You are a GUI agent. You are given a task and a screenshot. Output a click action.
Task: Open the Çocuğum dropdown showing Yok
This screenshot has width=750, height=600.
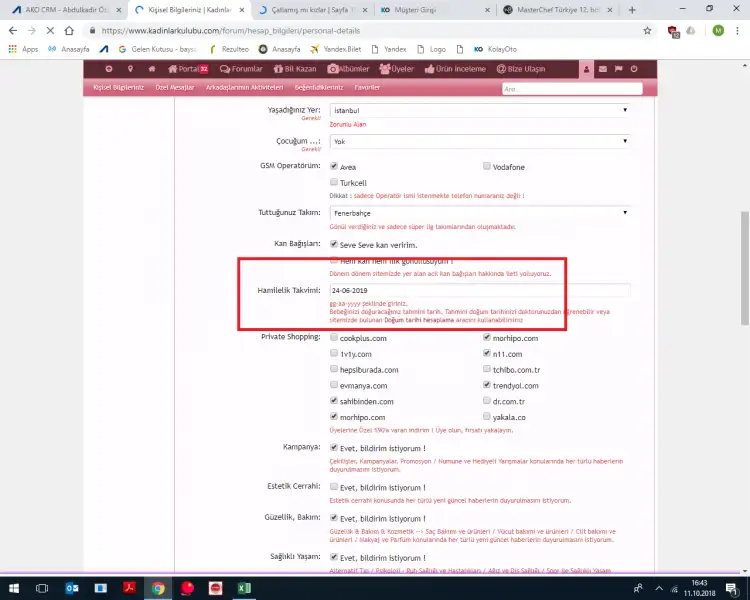479,142
